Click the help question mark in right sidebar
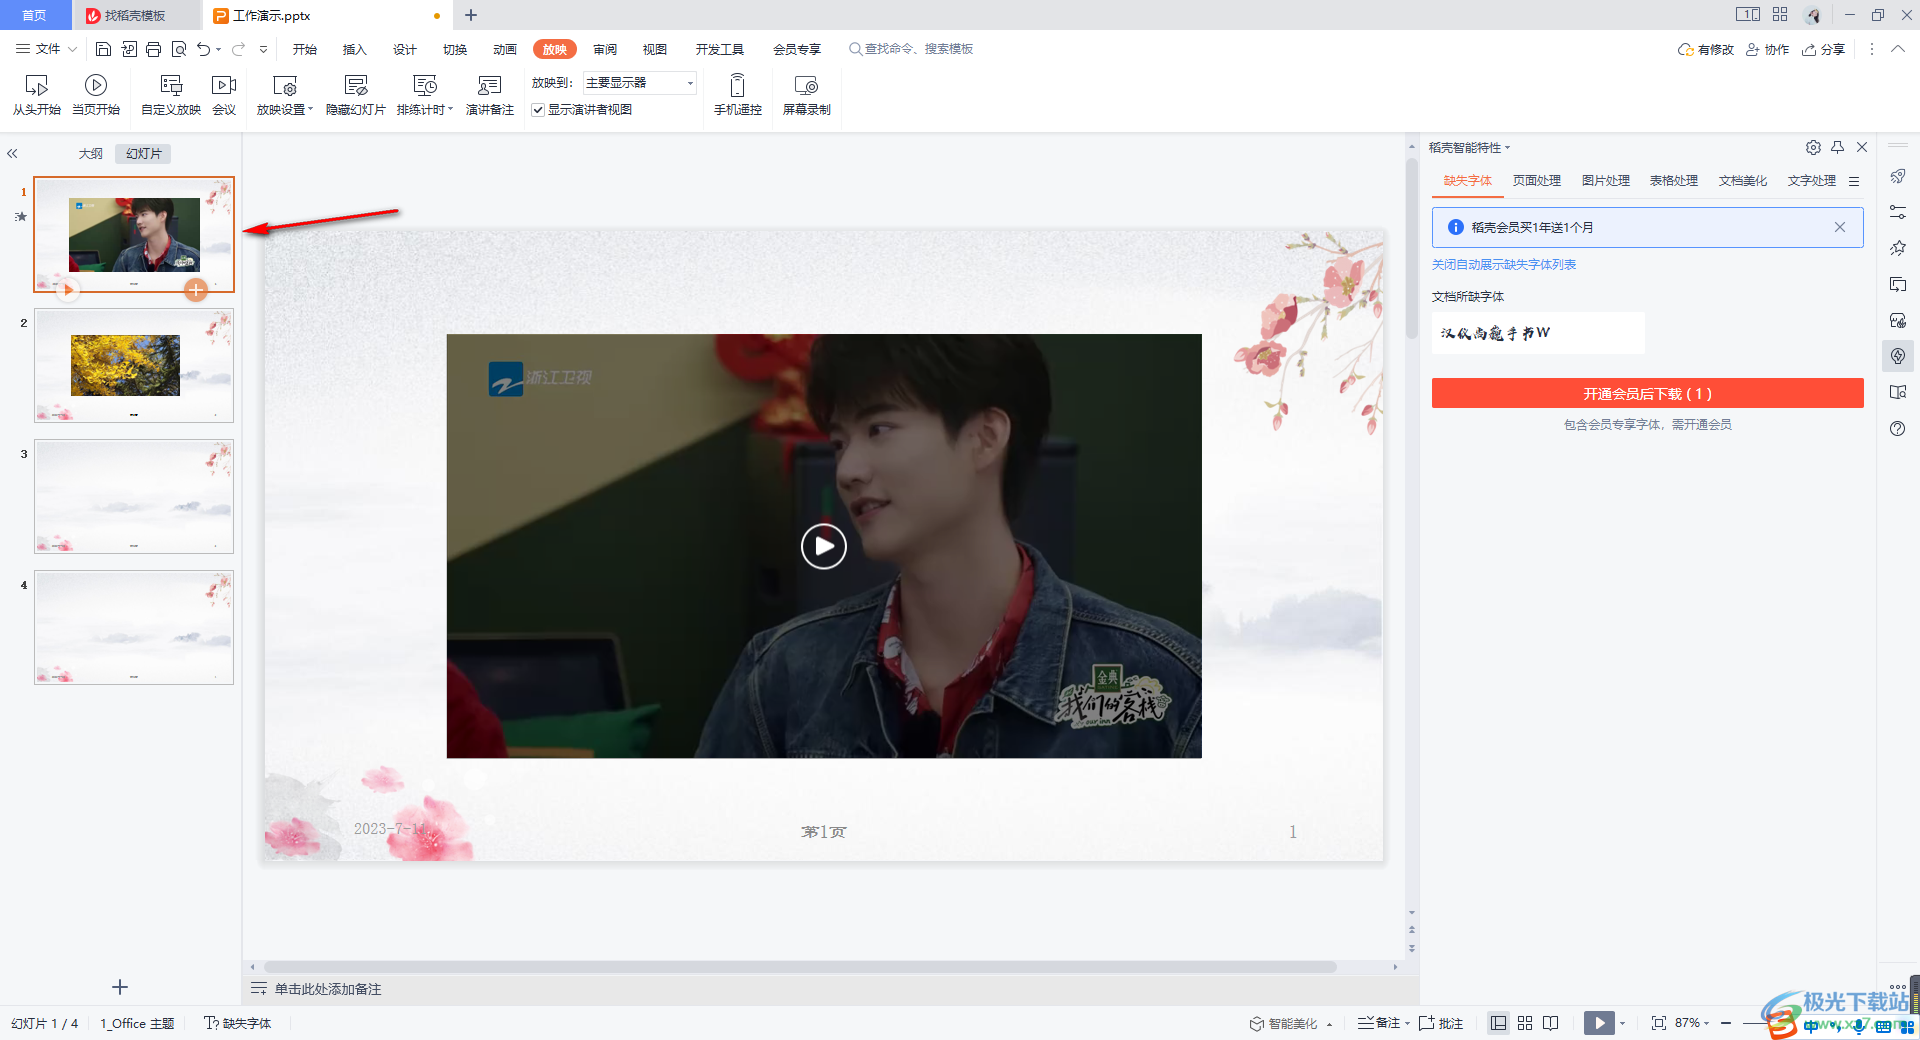Image resolution: width=1920 pixels, height=1040 pixels. [x=1898, y=428]
